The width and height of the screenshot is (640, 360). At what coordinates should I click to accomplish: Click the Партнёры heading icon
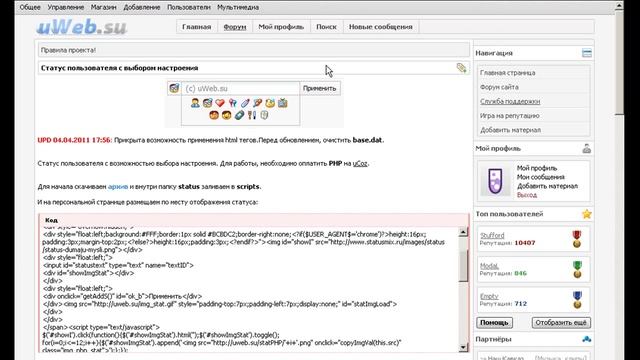(x=587, y=339)
